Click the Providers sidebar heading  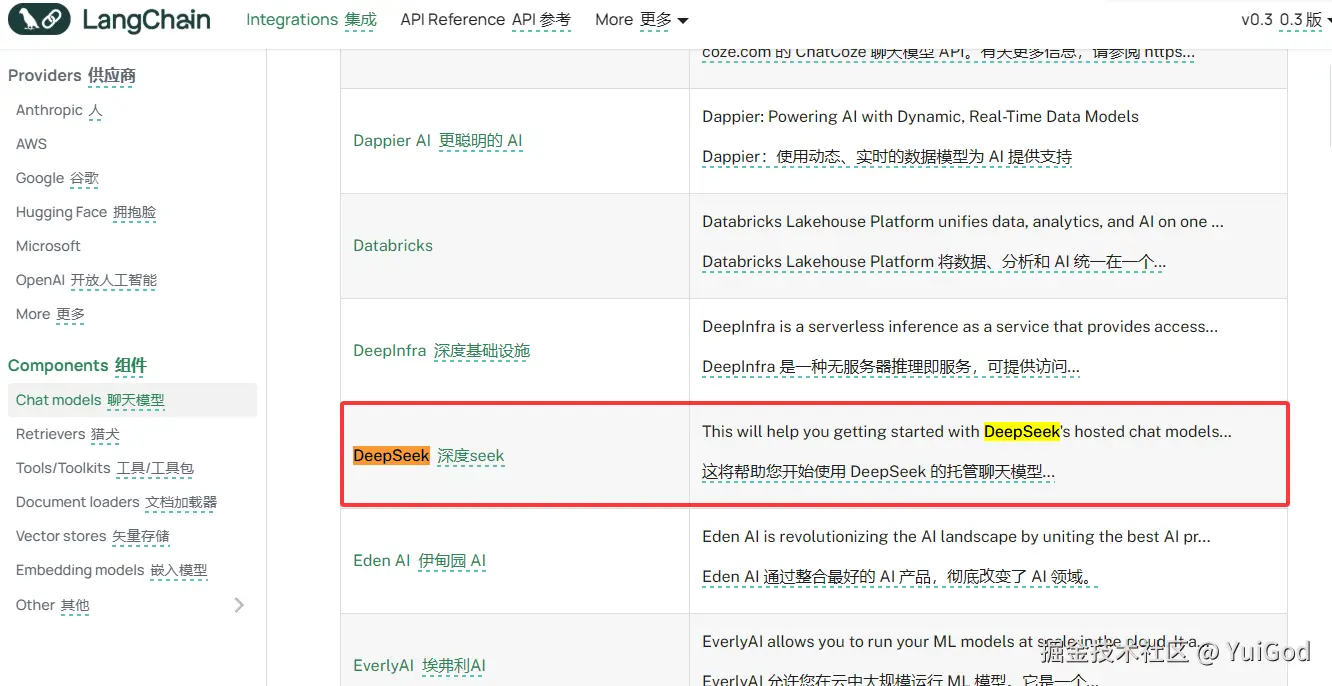coord(72,75)
